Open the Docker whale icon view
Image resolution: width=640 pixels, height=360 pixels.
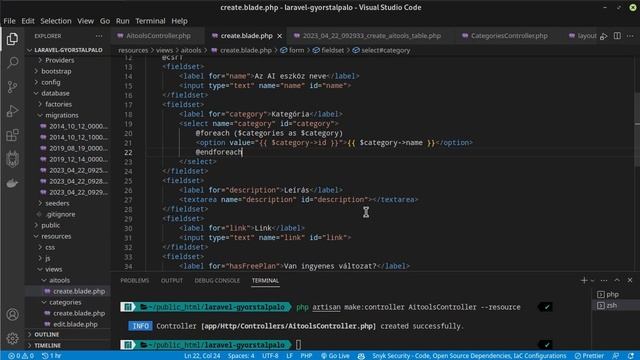click(x=12, y=183)
